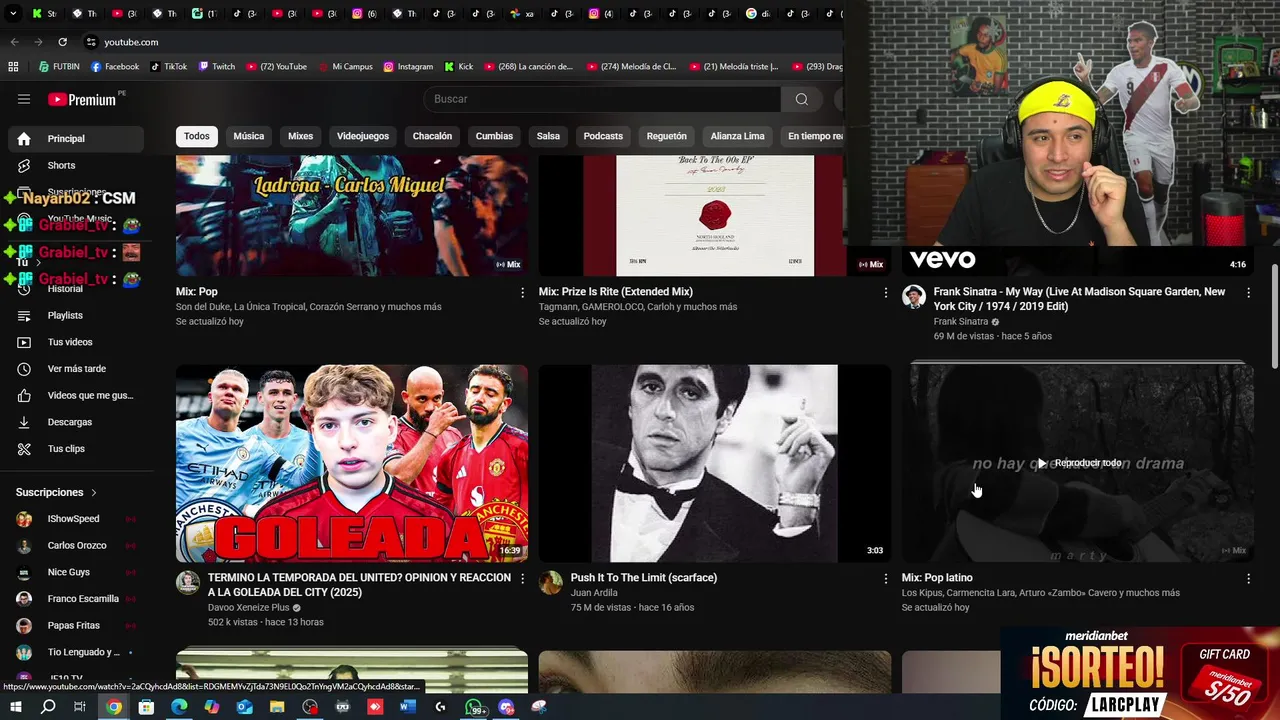Viewport: 1280px width, 720px height.
Task: Open the Windows Start menu
Action: tap(15, 707)
